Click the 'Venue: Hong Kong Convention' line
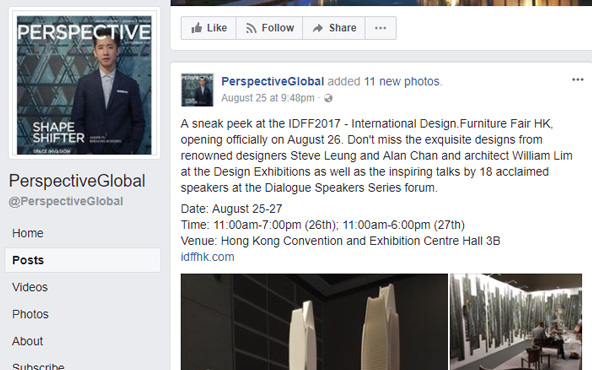The image size is (592, 370). [x=340, y=241]
